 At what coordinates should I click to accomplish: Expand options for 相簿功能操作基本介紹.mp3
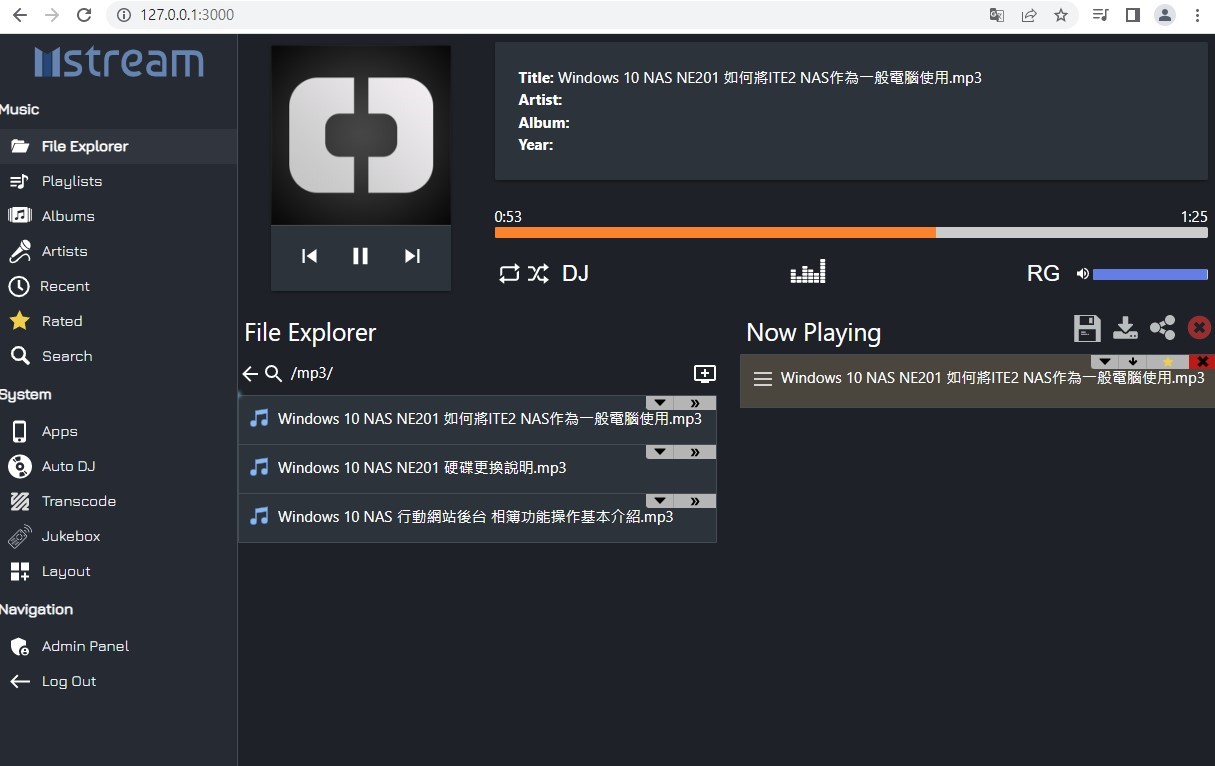[659, 500]
